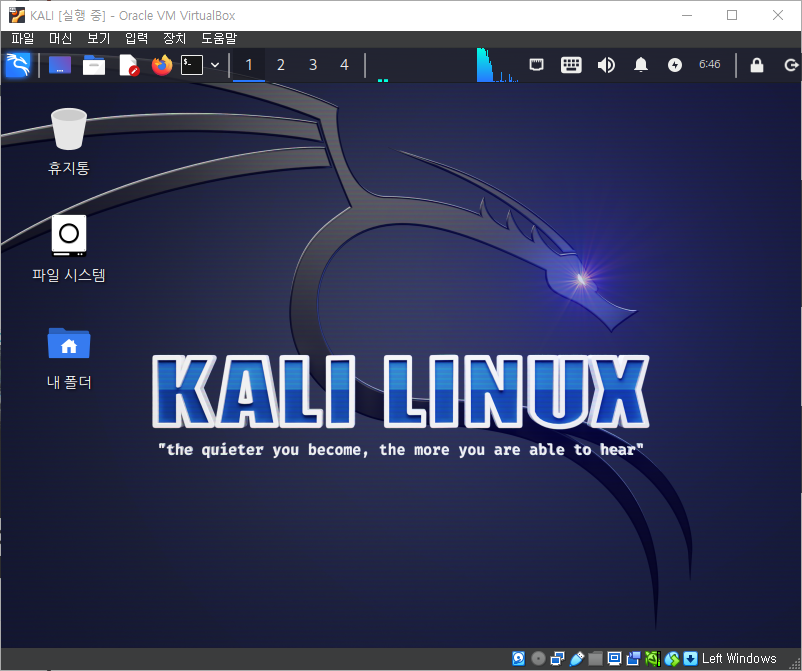Open the 장치 menu
The width and height of the screenshot is (802, 671).
pyautogui.click(x=174, y=38)
